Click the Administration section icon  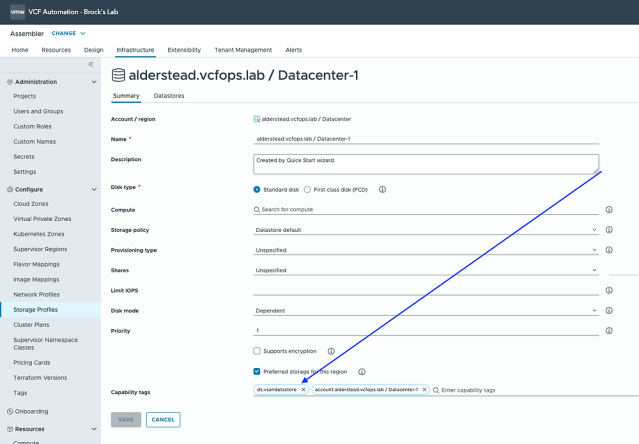click(x=10, y=82)
